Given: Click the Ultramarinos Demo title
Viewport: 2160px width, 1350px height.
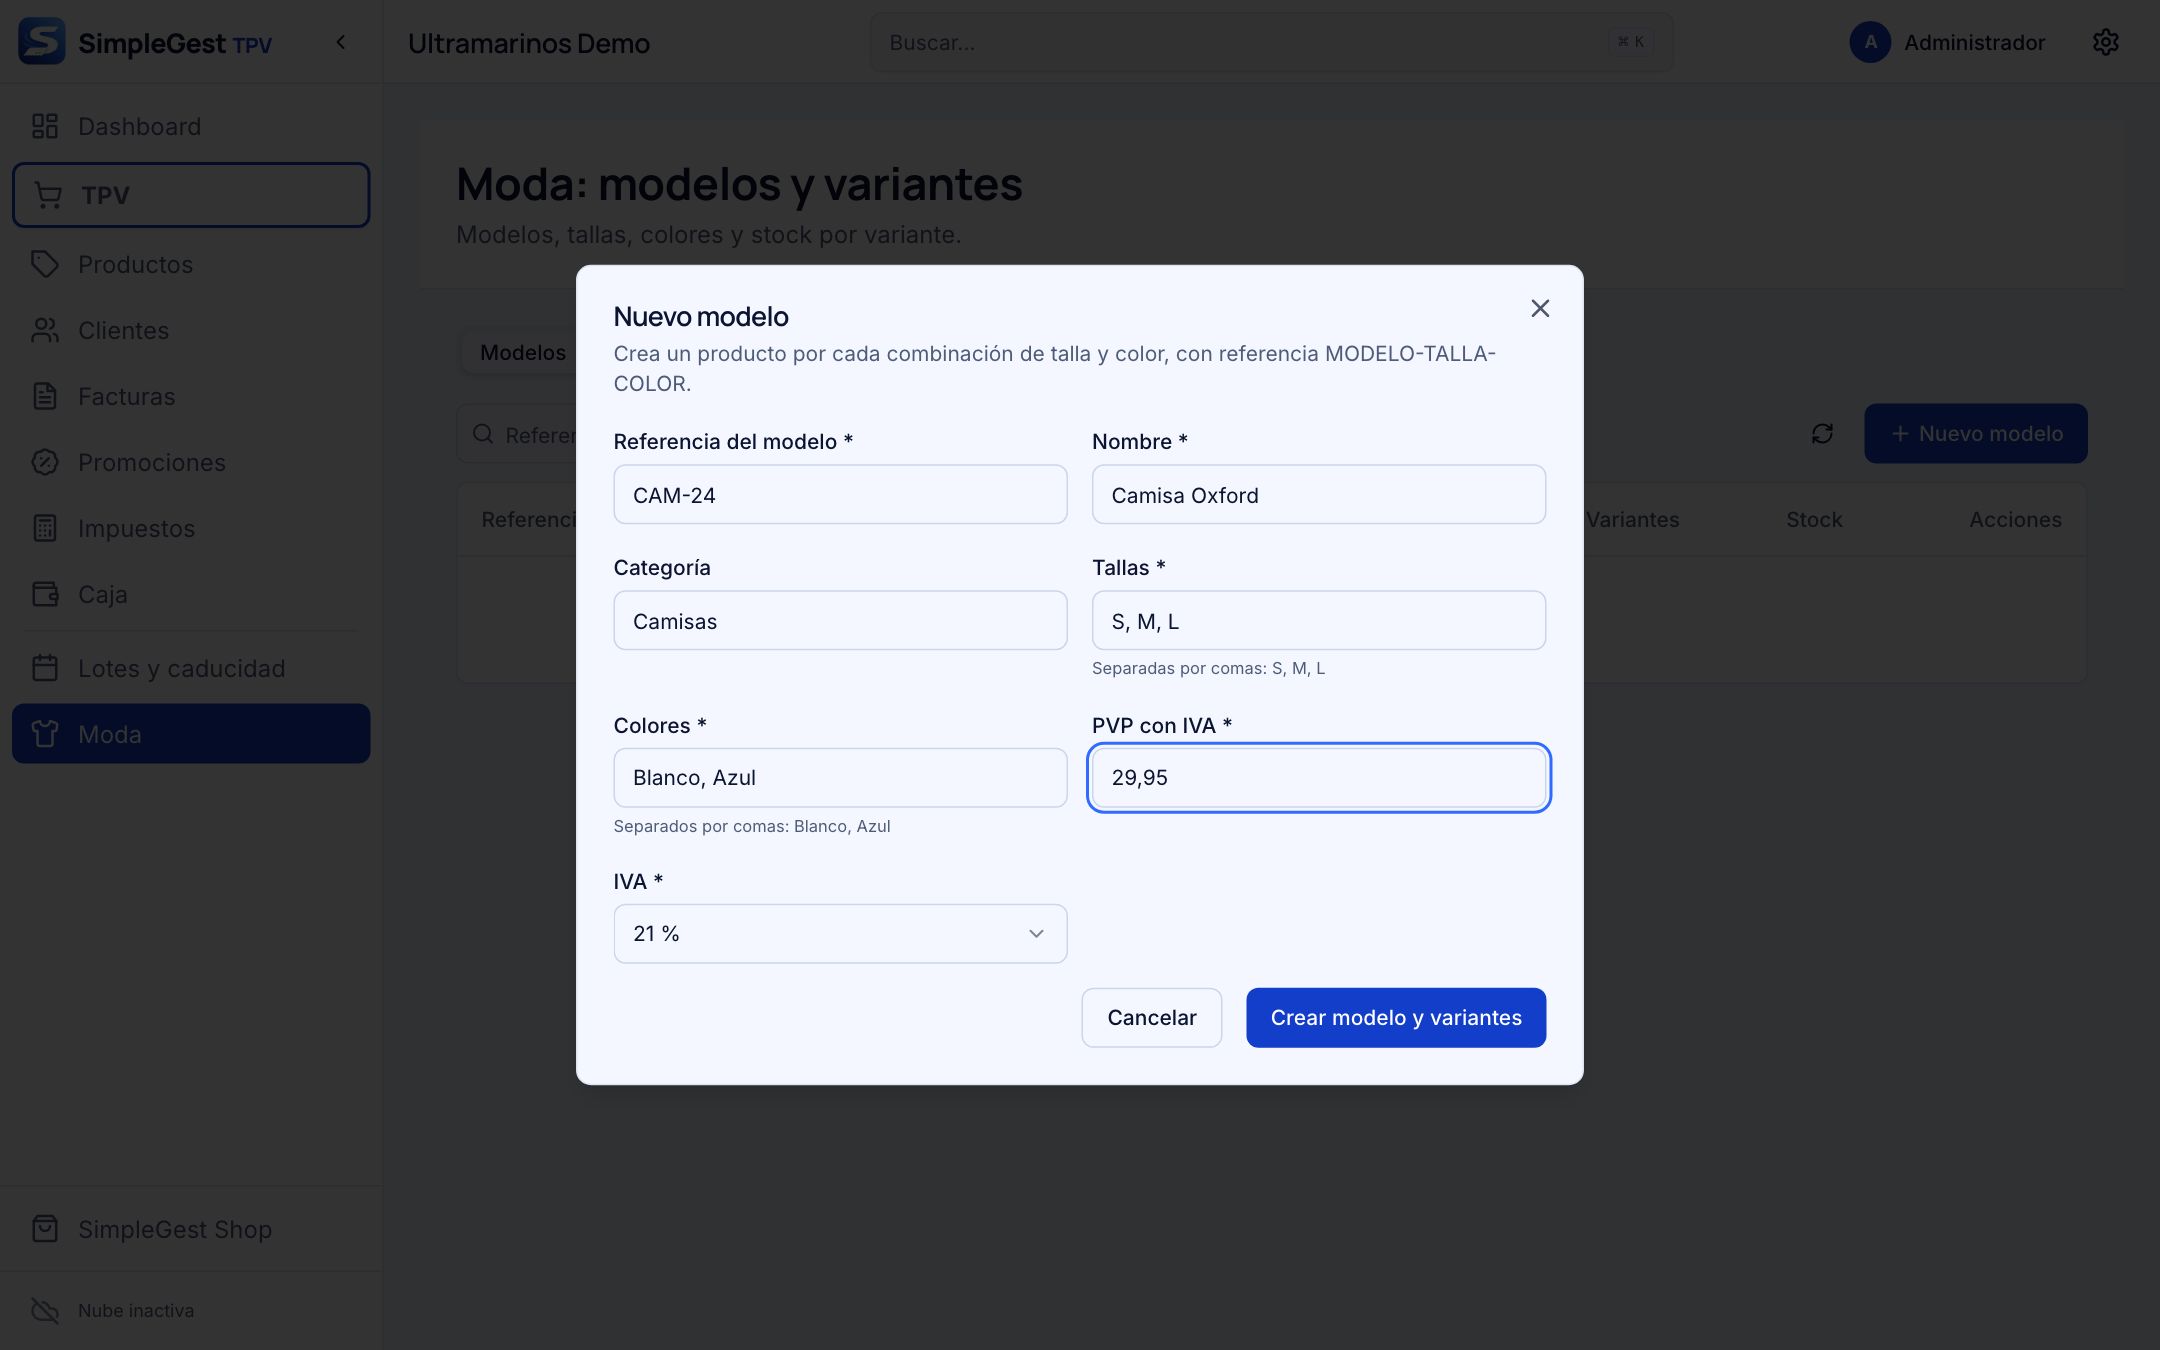Looking at the screenshot, I should coord(529,43).
